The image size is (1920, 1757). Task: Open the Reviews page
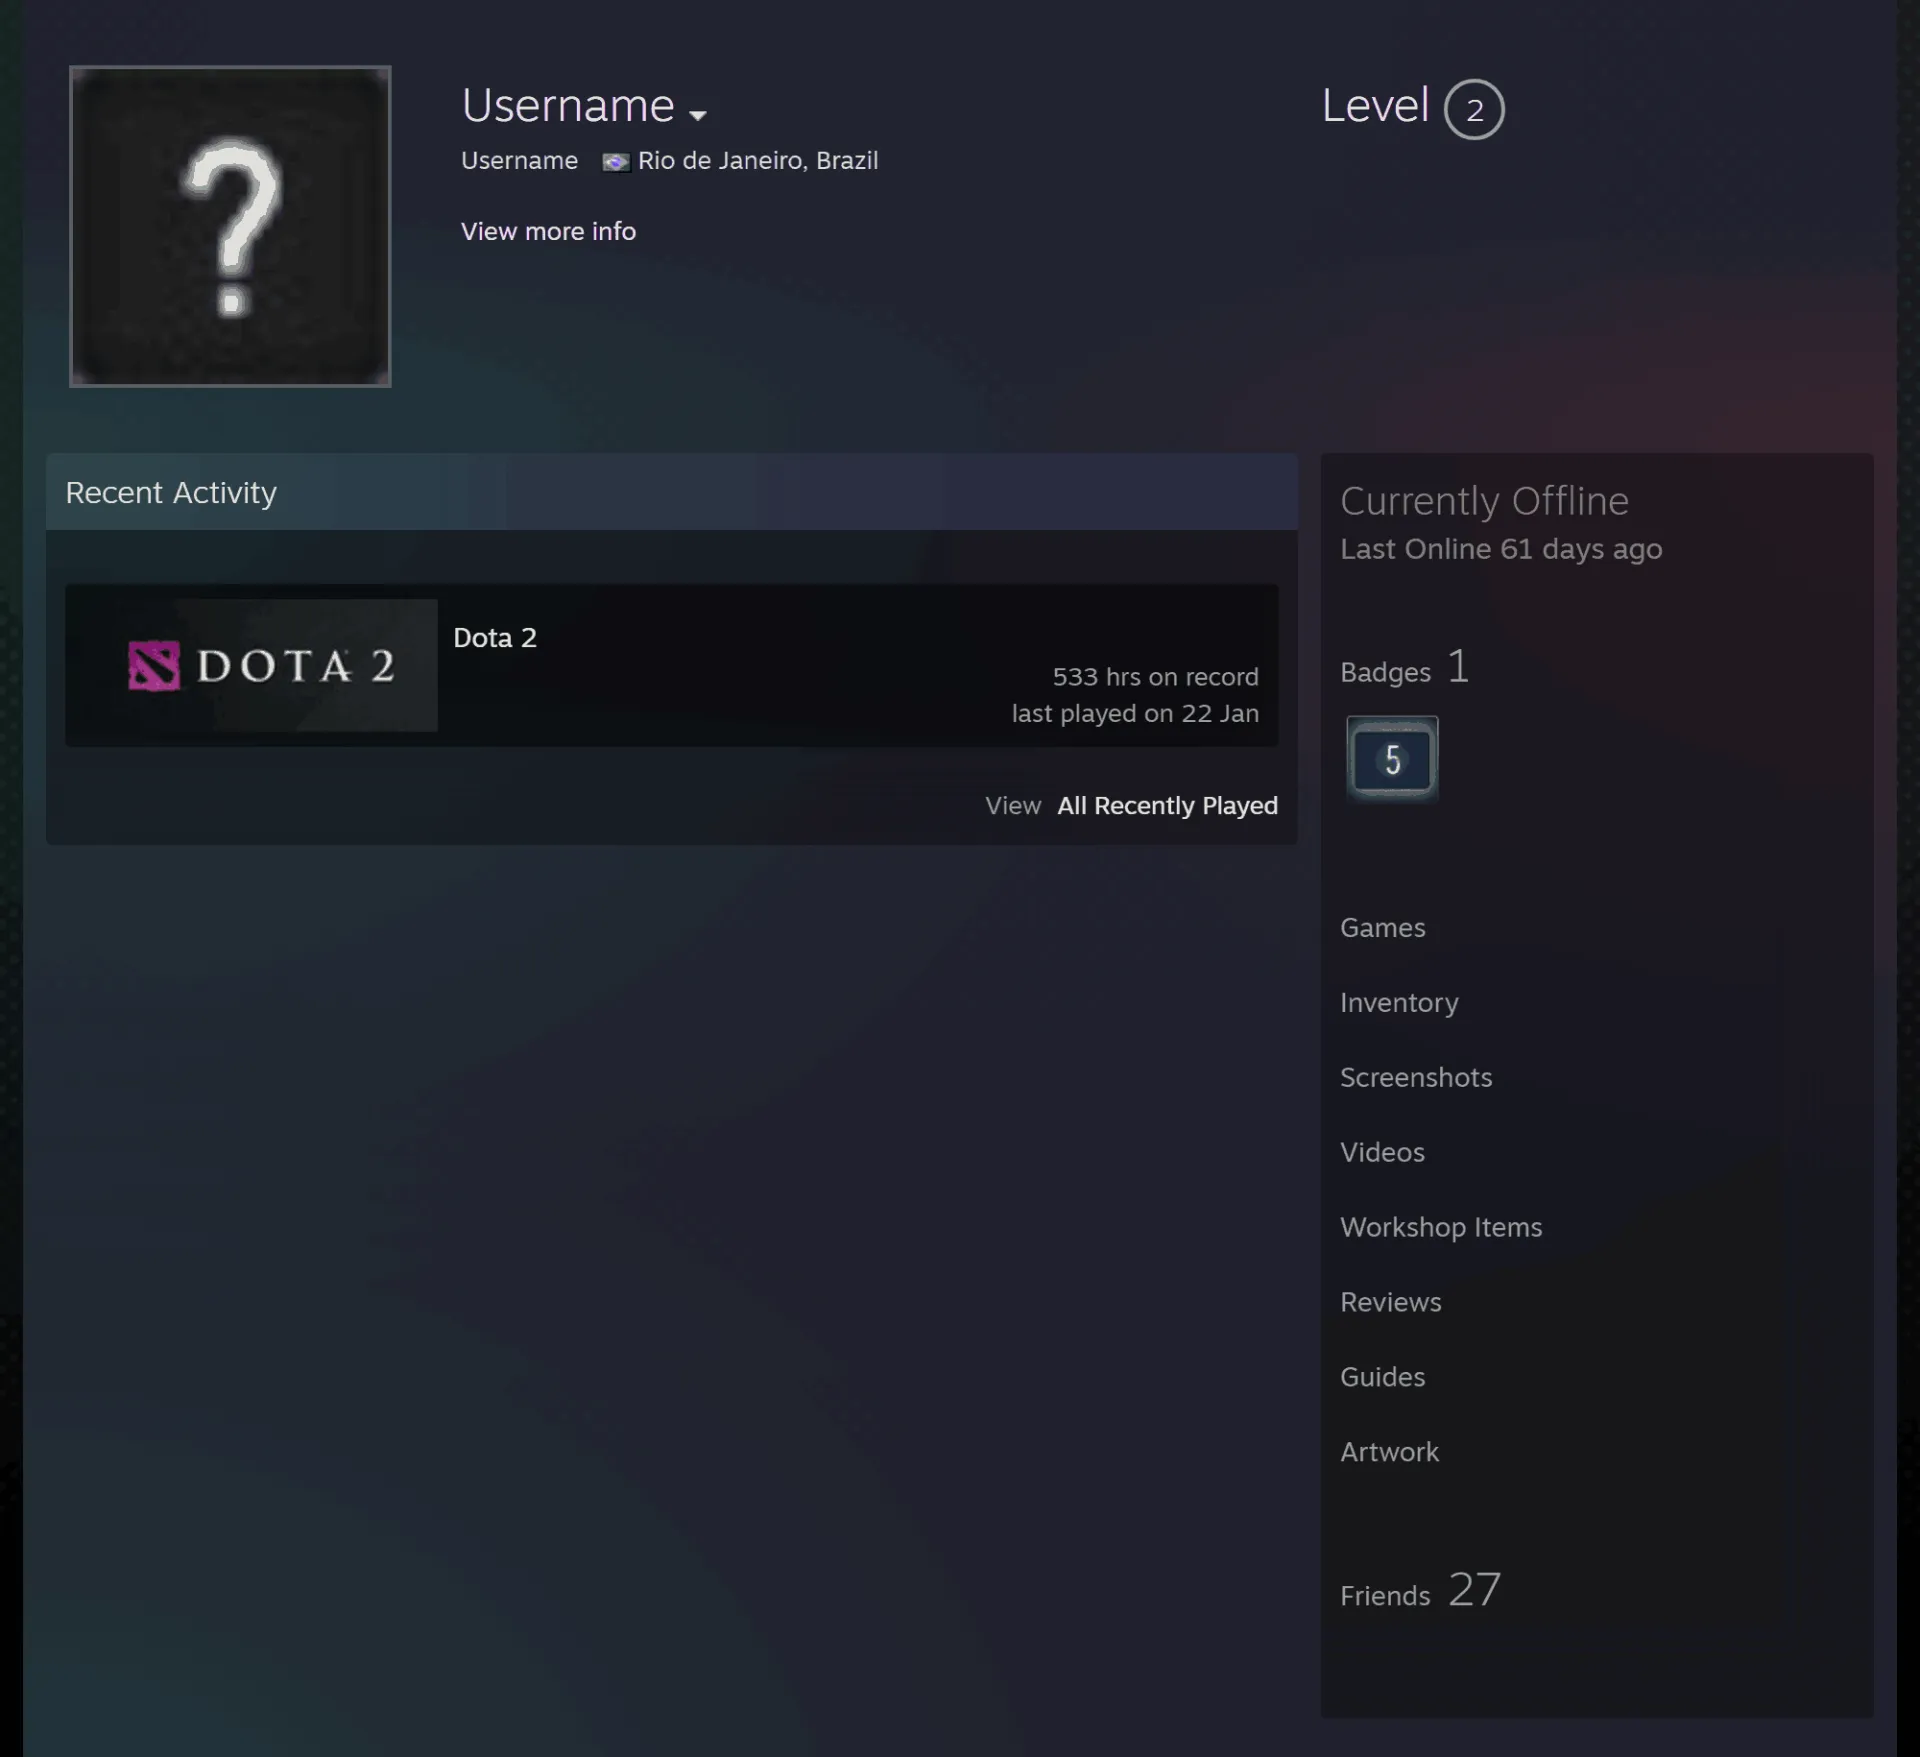tap(1391, 1302)
